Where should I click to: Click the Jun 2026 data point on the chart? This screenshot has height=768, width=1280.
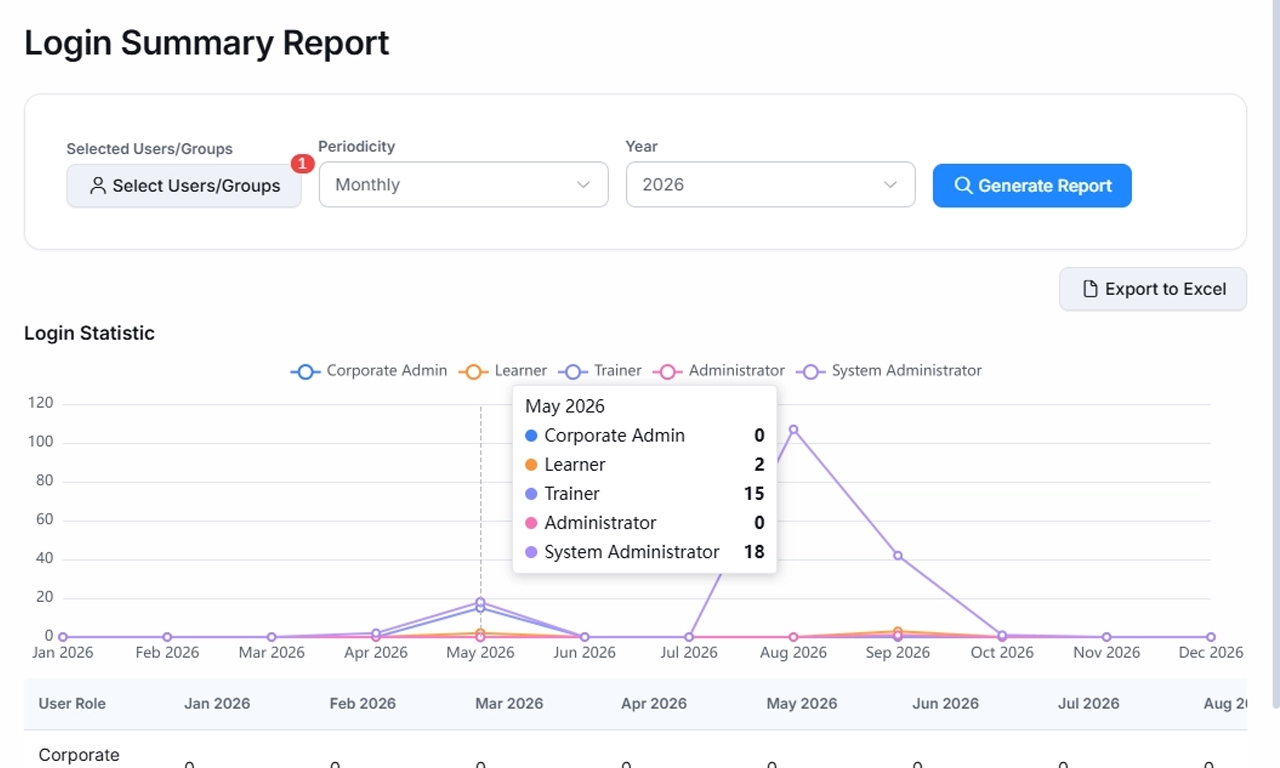point(585,637)
